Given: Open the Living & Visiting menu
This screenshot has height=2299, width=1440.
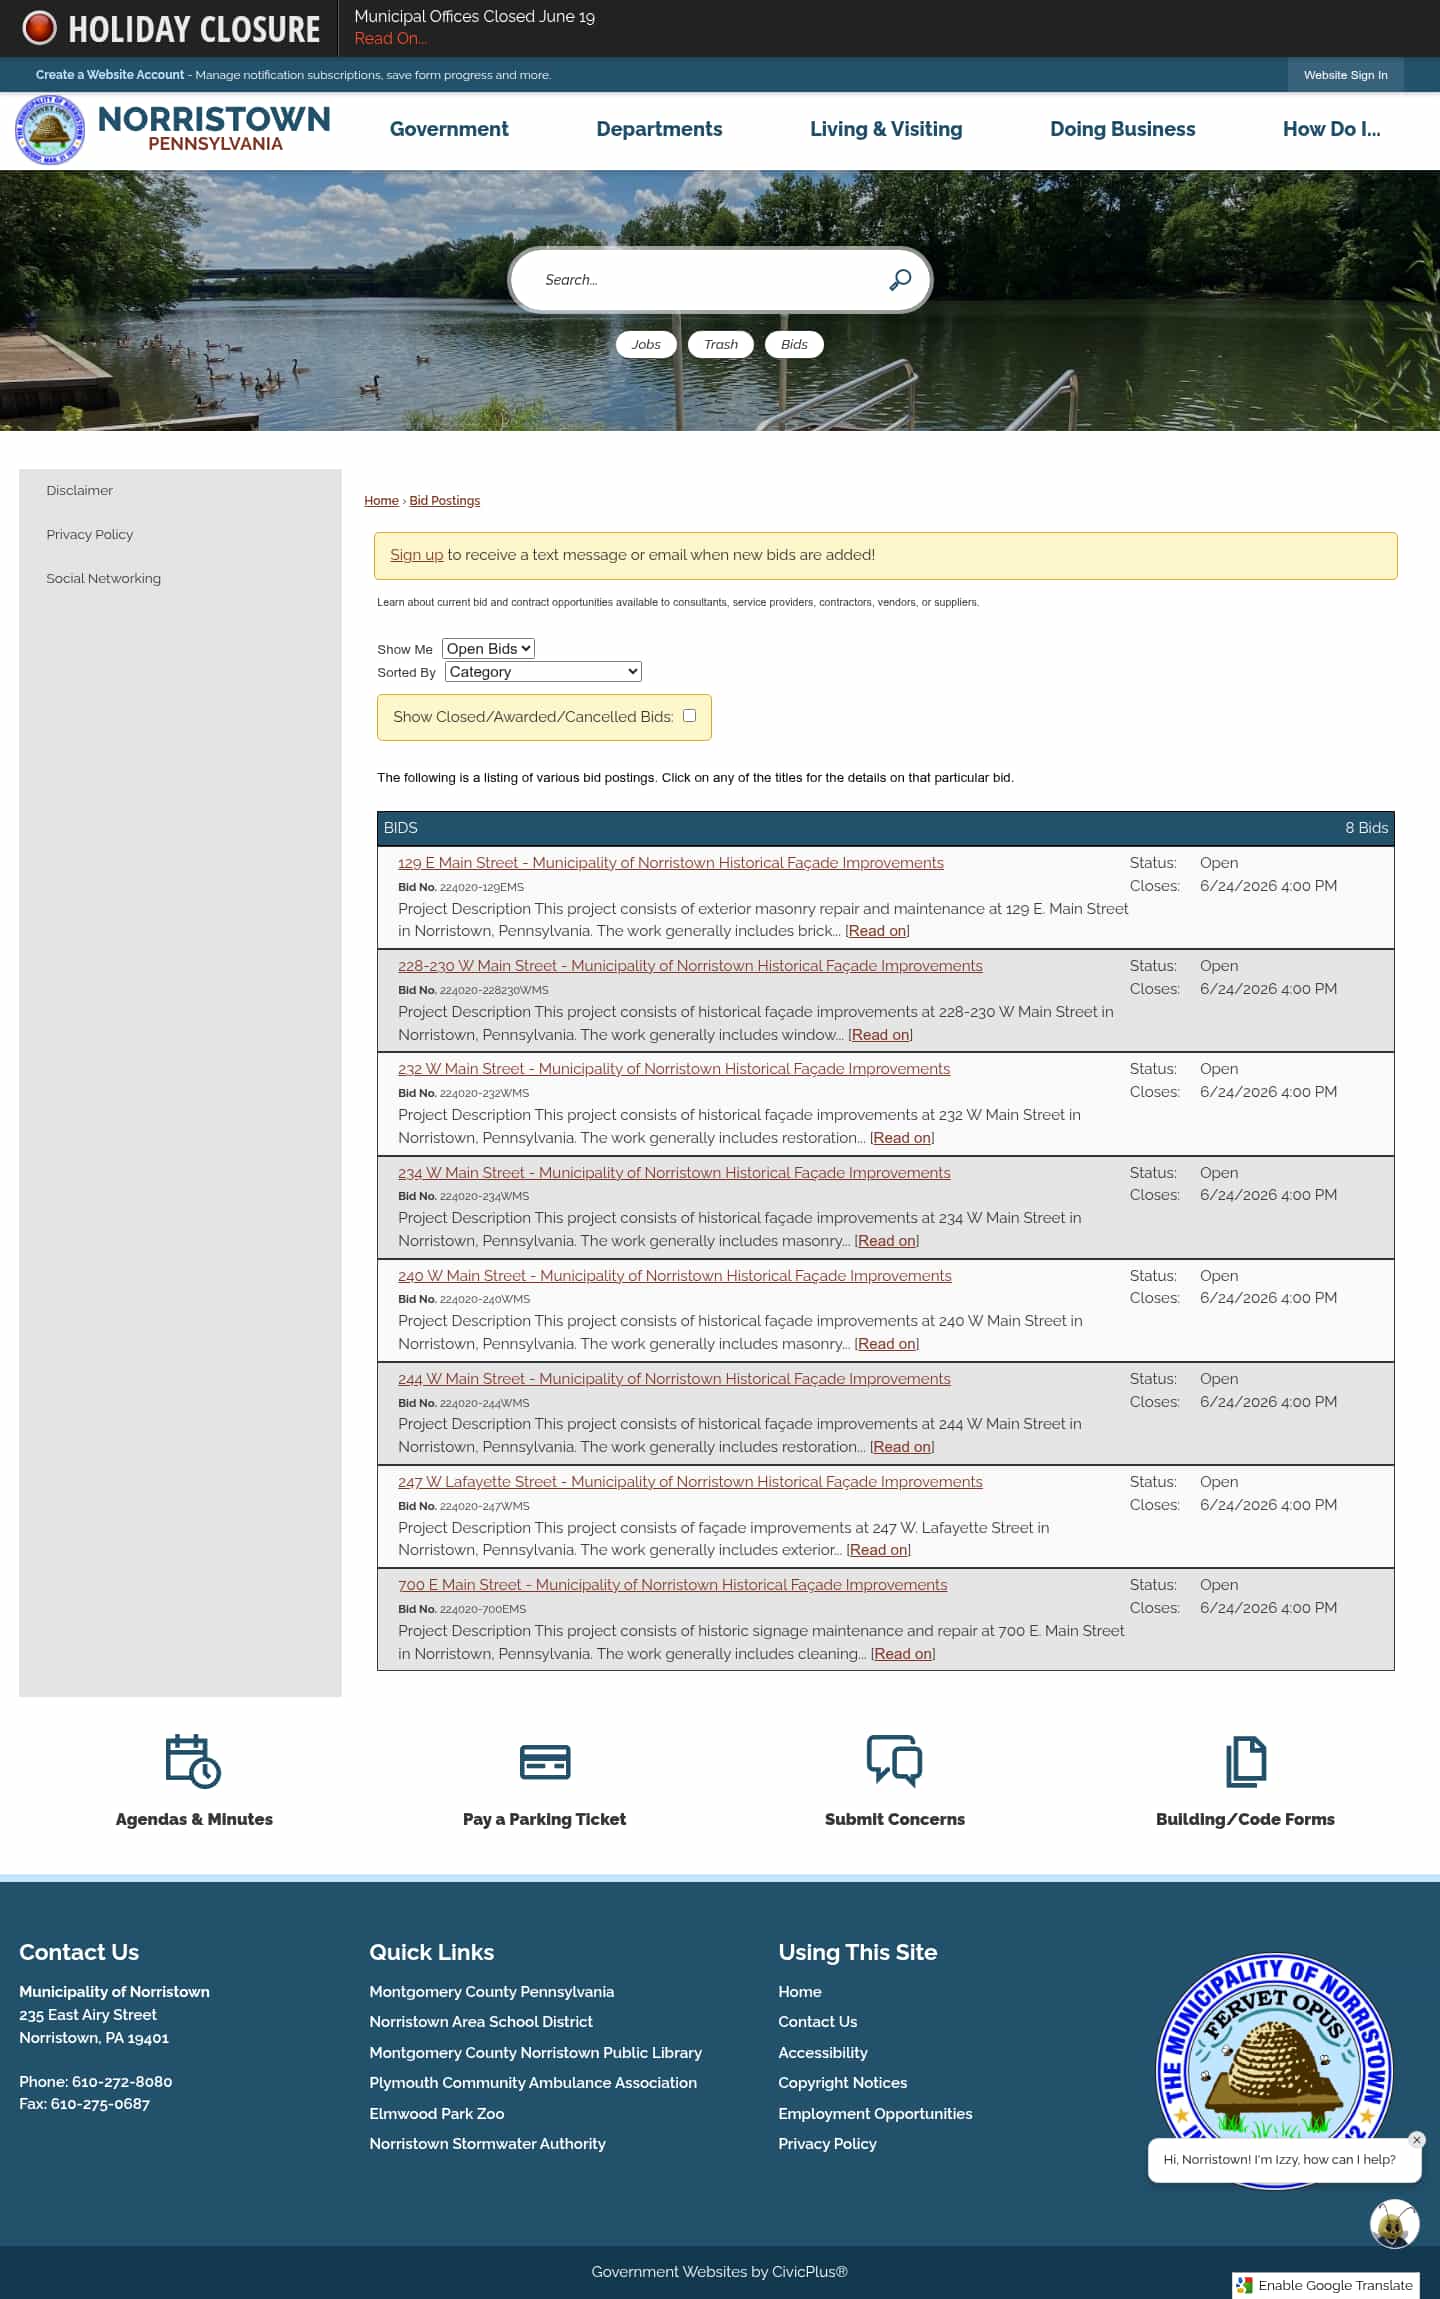Looking at the screenshot, I should [x=886, y=129].
